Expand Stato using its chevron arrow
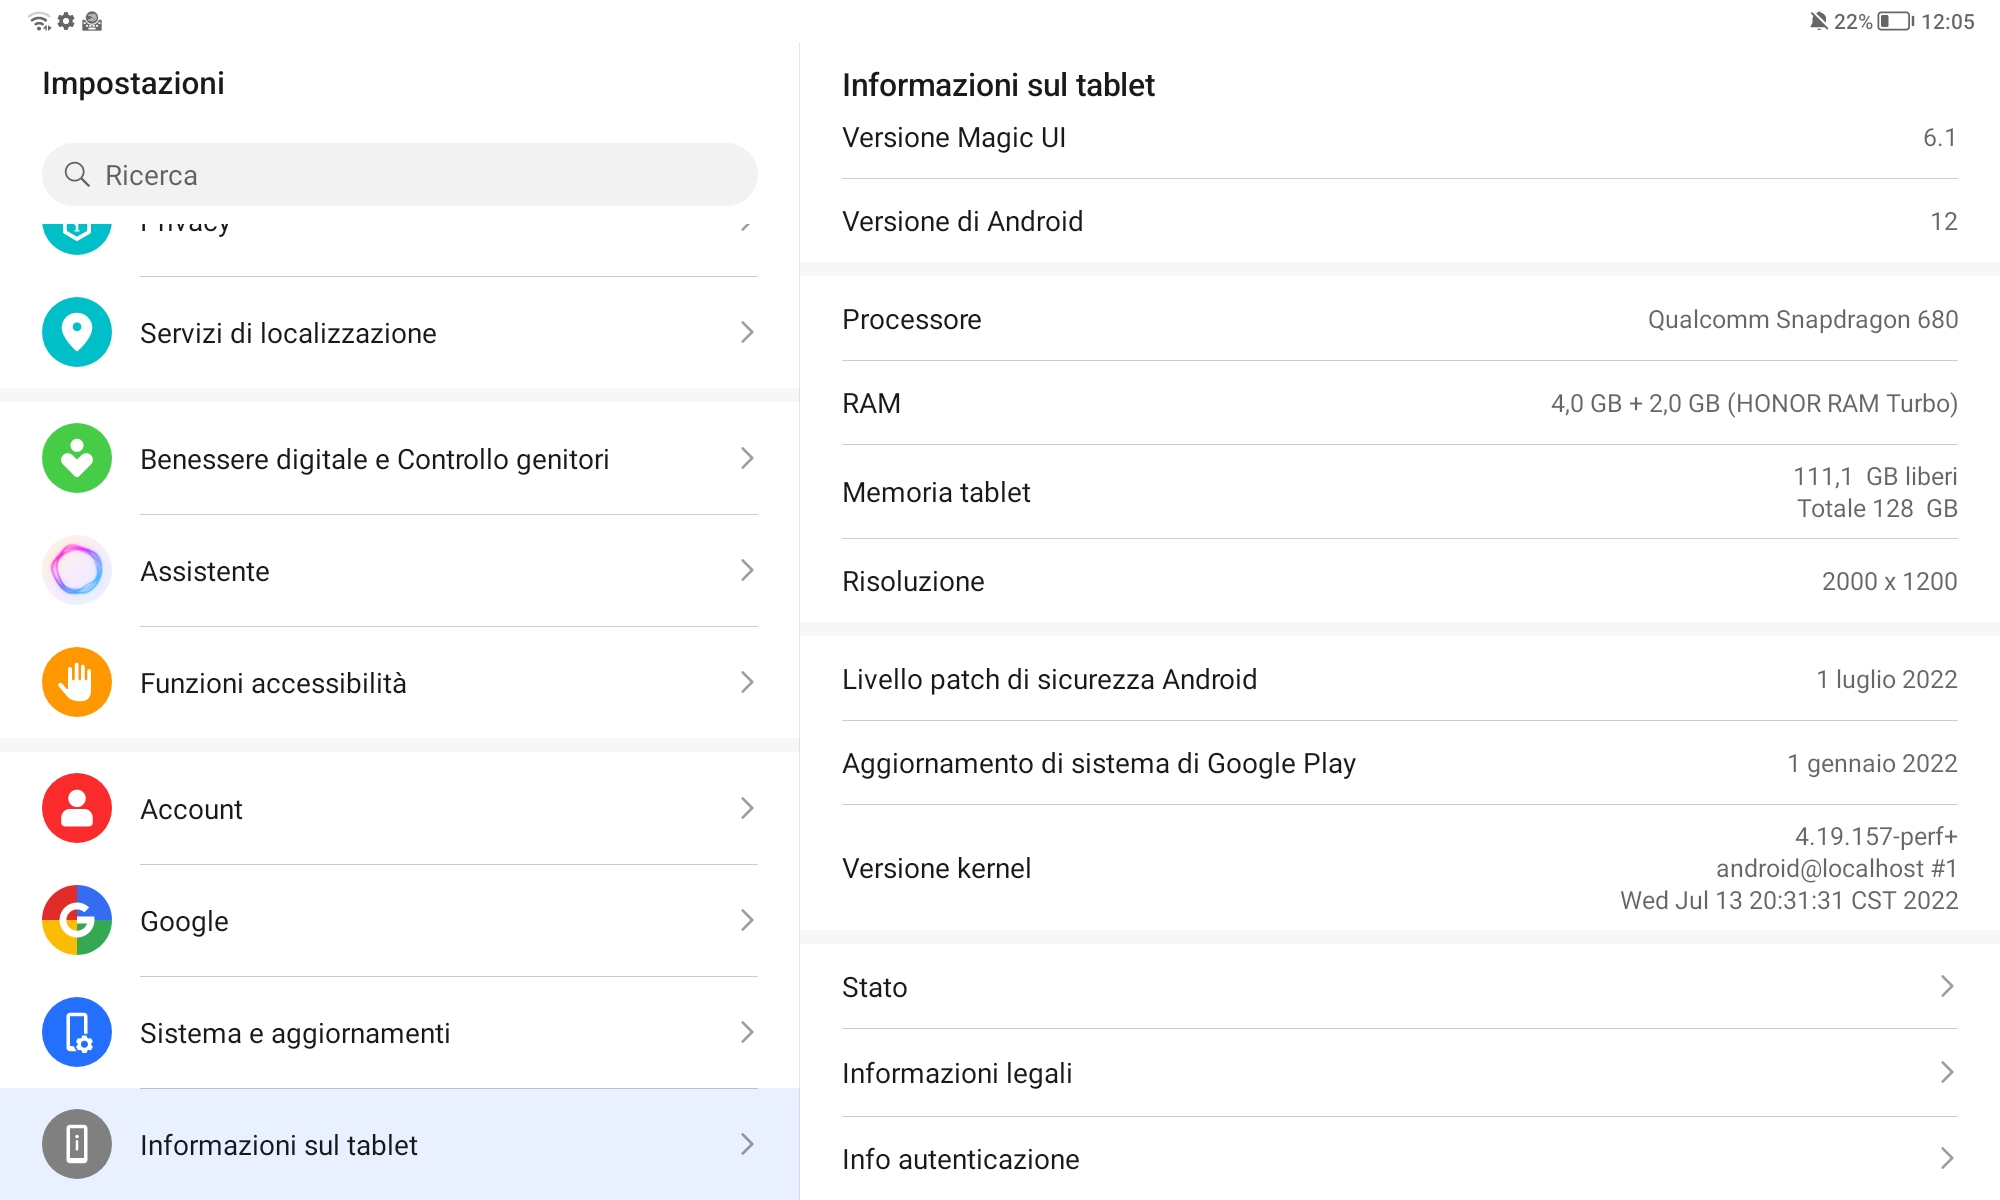Screen dimensions: 2000x1200 (1946, 987)
